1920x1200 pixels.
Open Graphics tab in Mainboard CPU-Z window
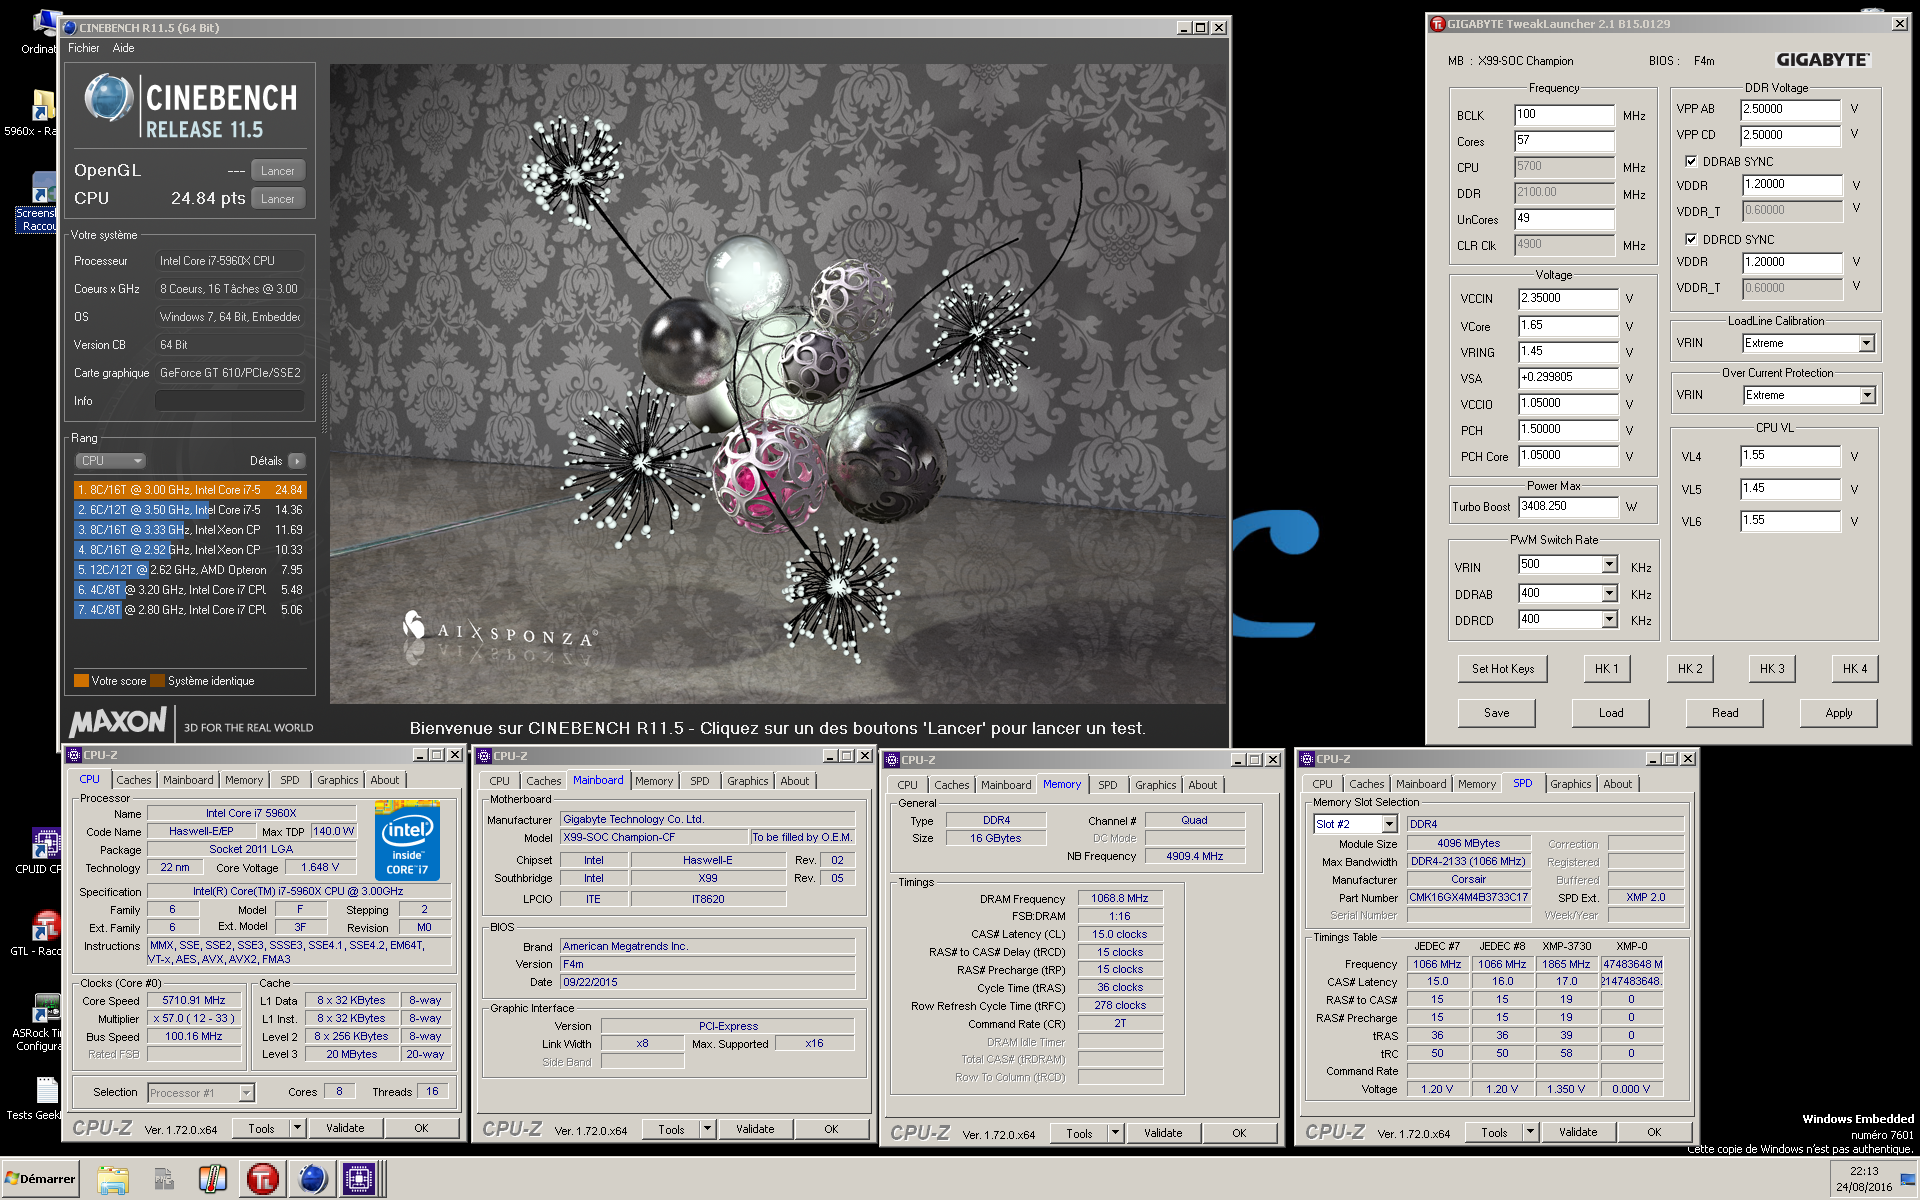coord(747,781)
